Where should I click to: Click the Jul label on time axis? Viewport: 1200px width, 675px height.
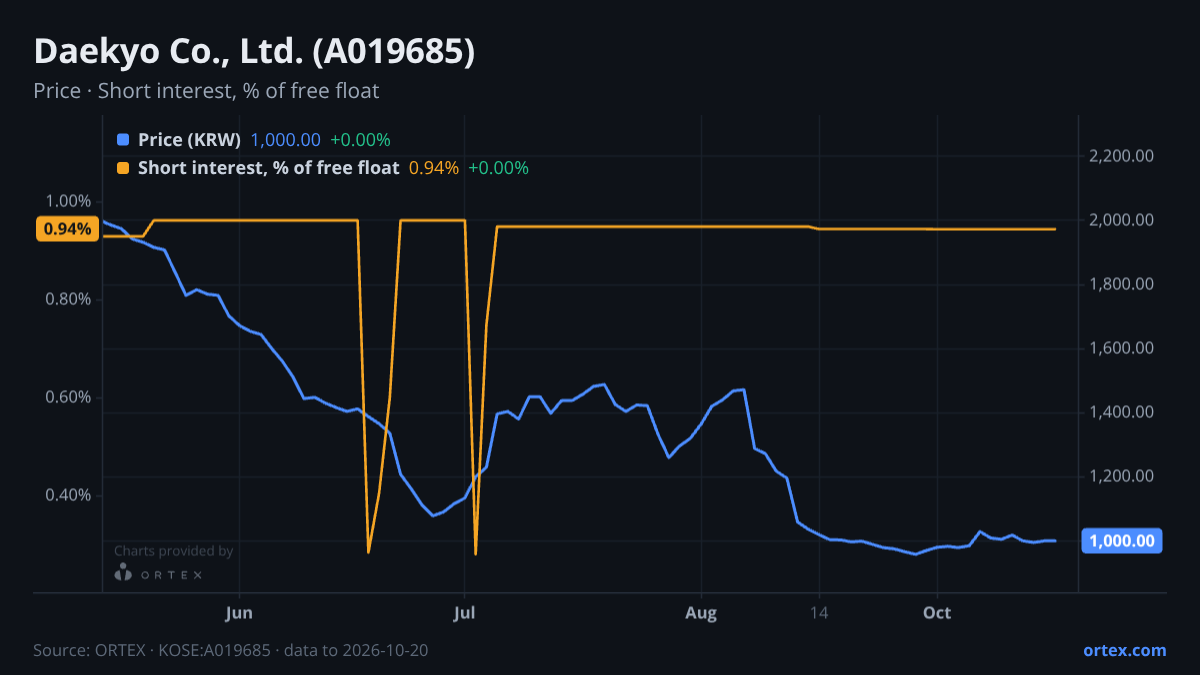tap(464, 612)
